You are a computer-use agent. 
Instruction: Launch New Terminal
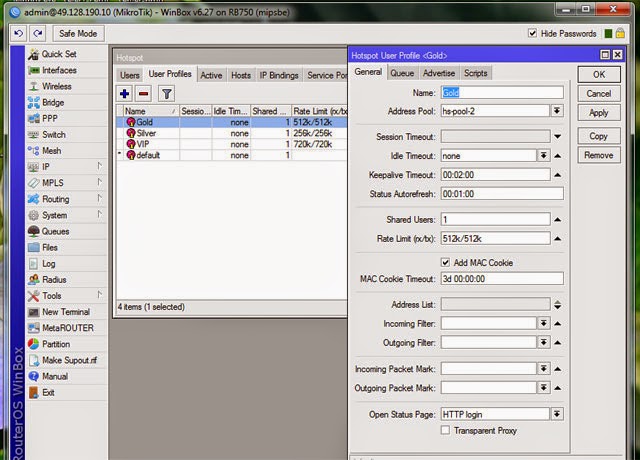pos(67,312)
